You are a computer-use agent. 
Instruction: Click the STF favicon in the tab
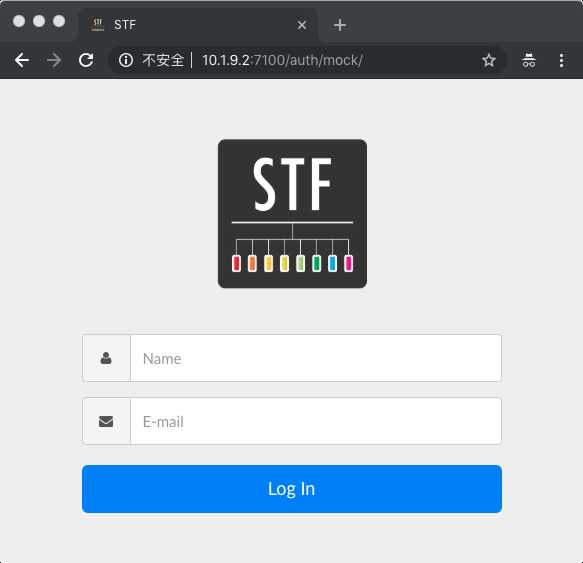98,25
